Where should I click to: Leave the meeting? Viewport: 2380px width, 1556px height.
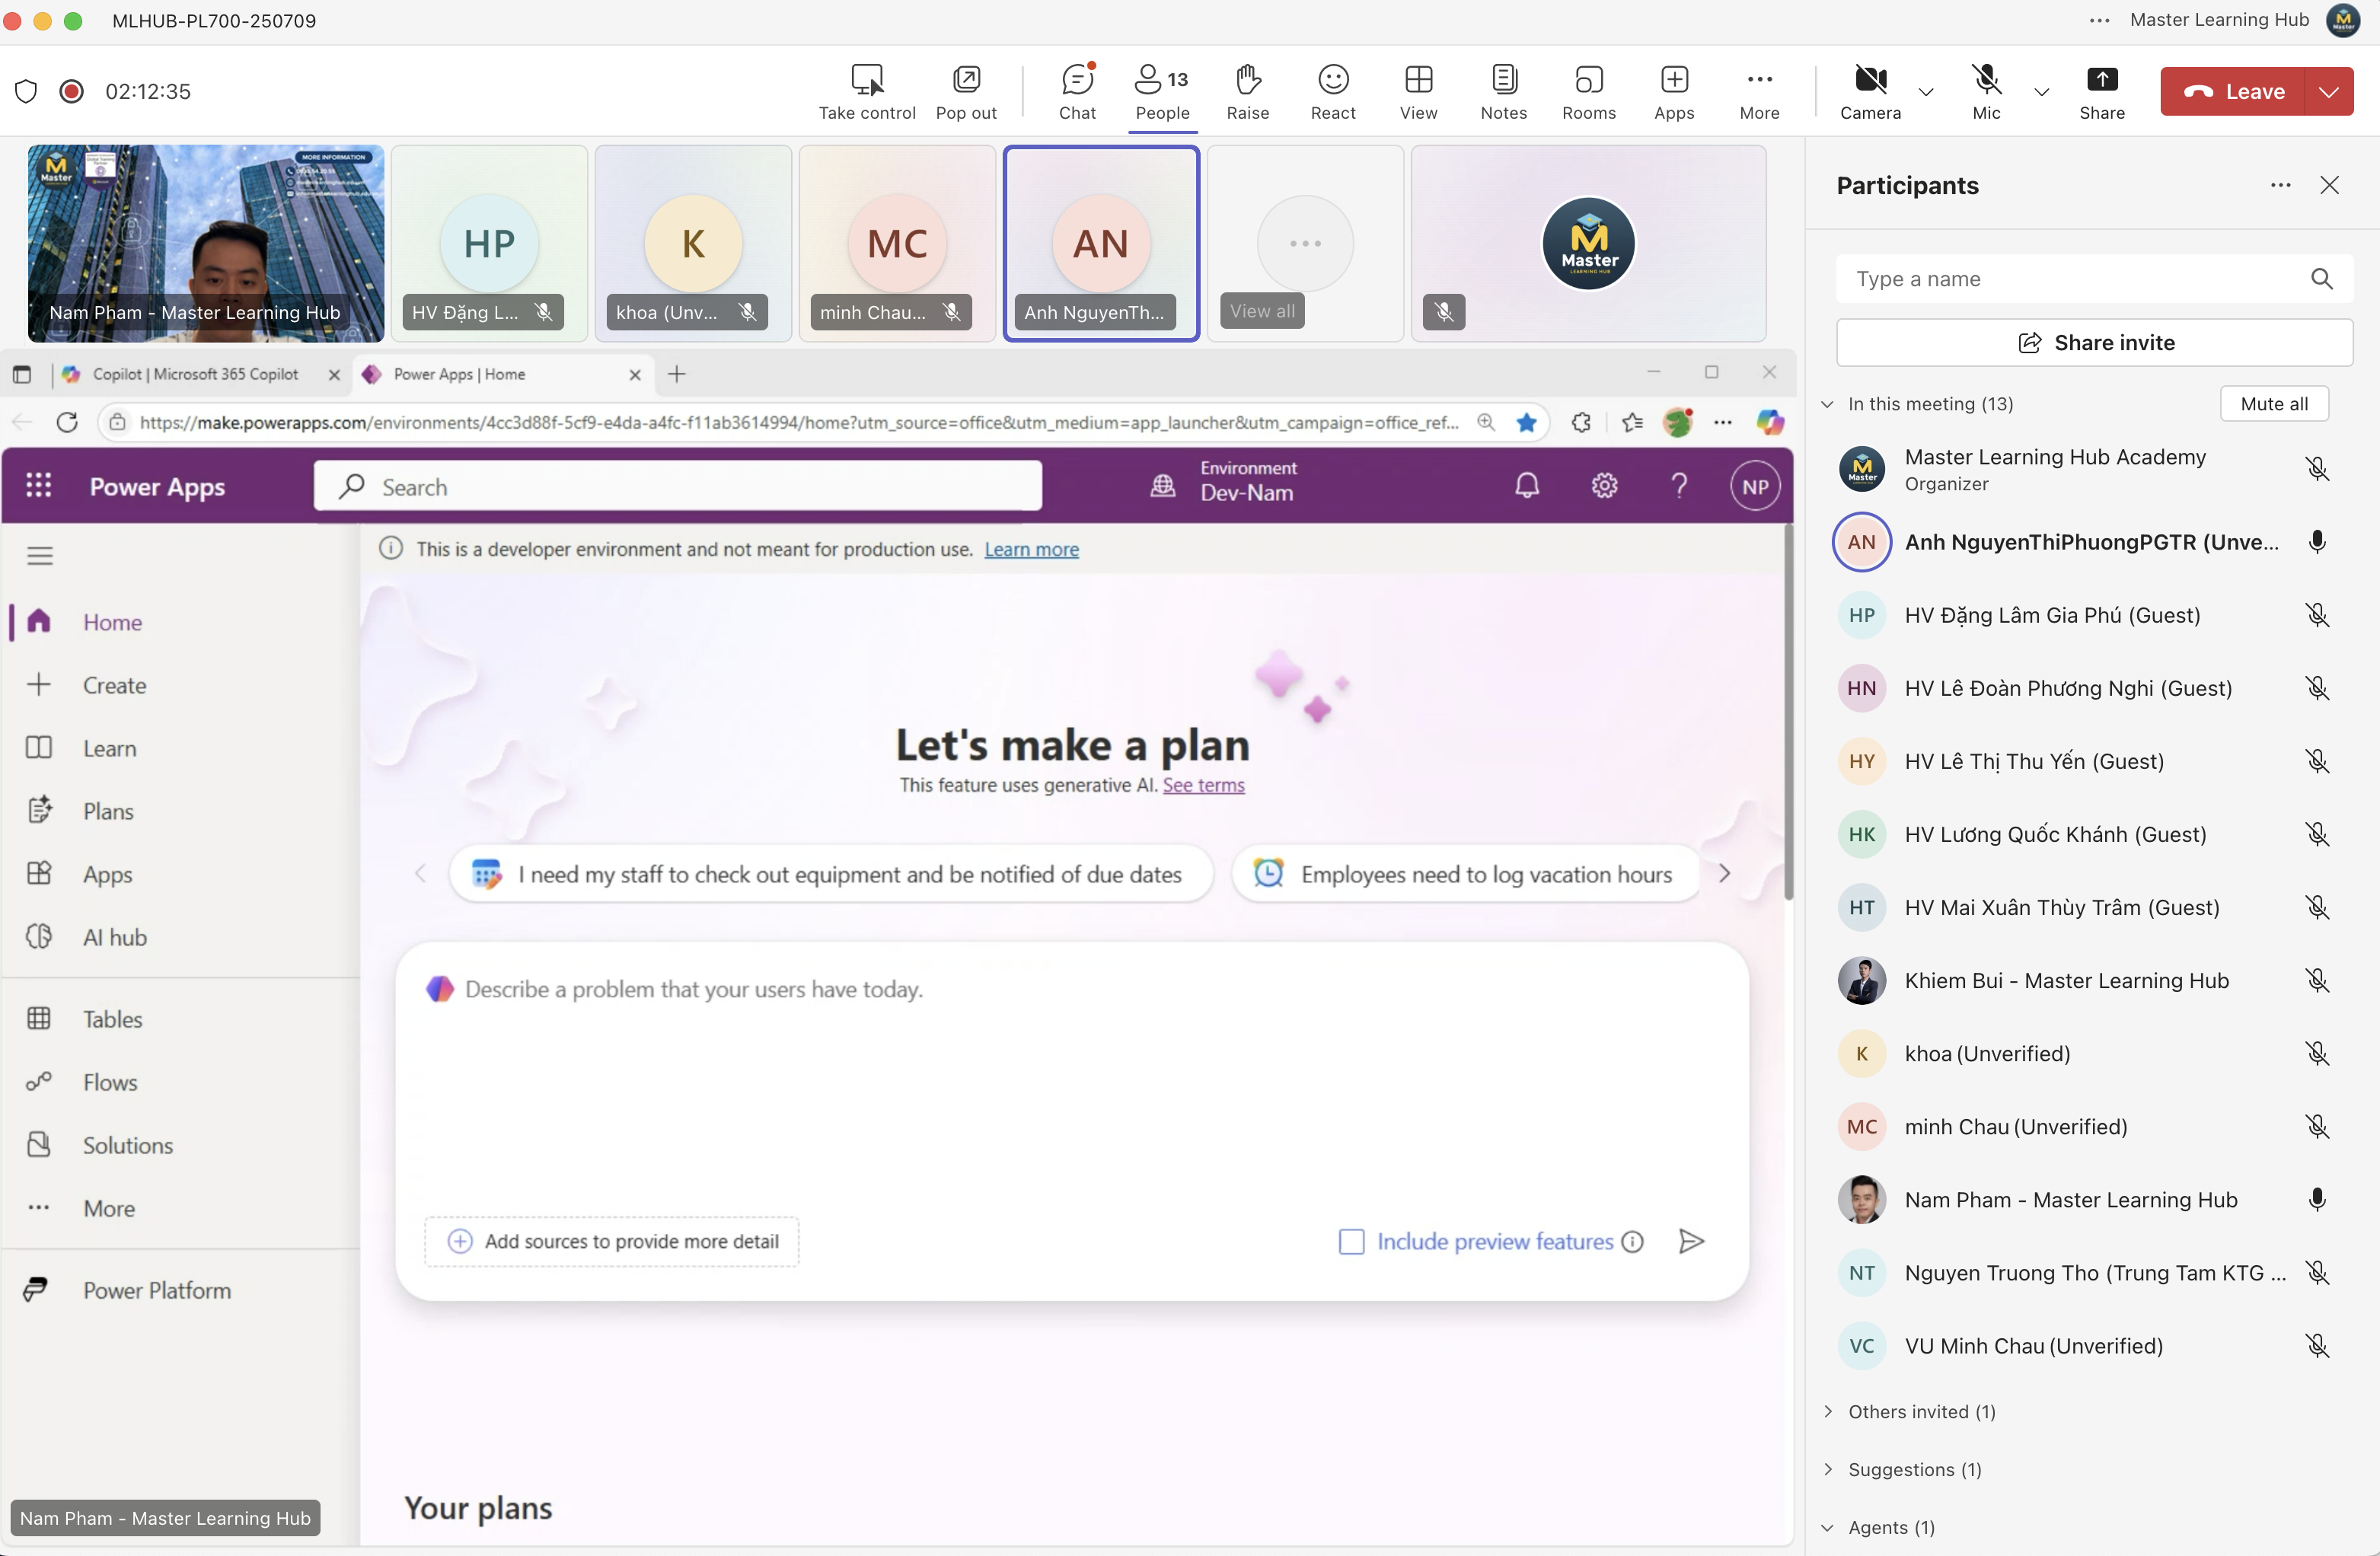(x=2232, y=91)
